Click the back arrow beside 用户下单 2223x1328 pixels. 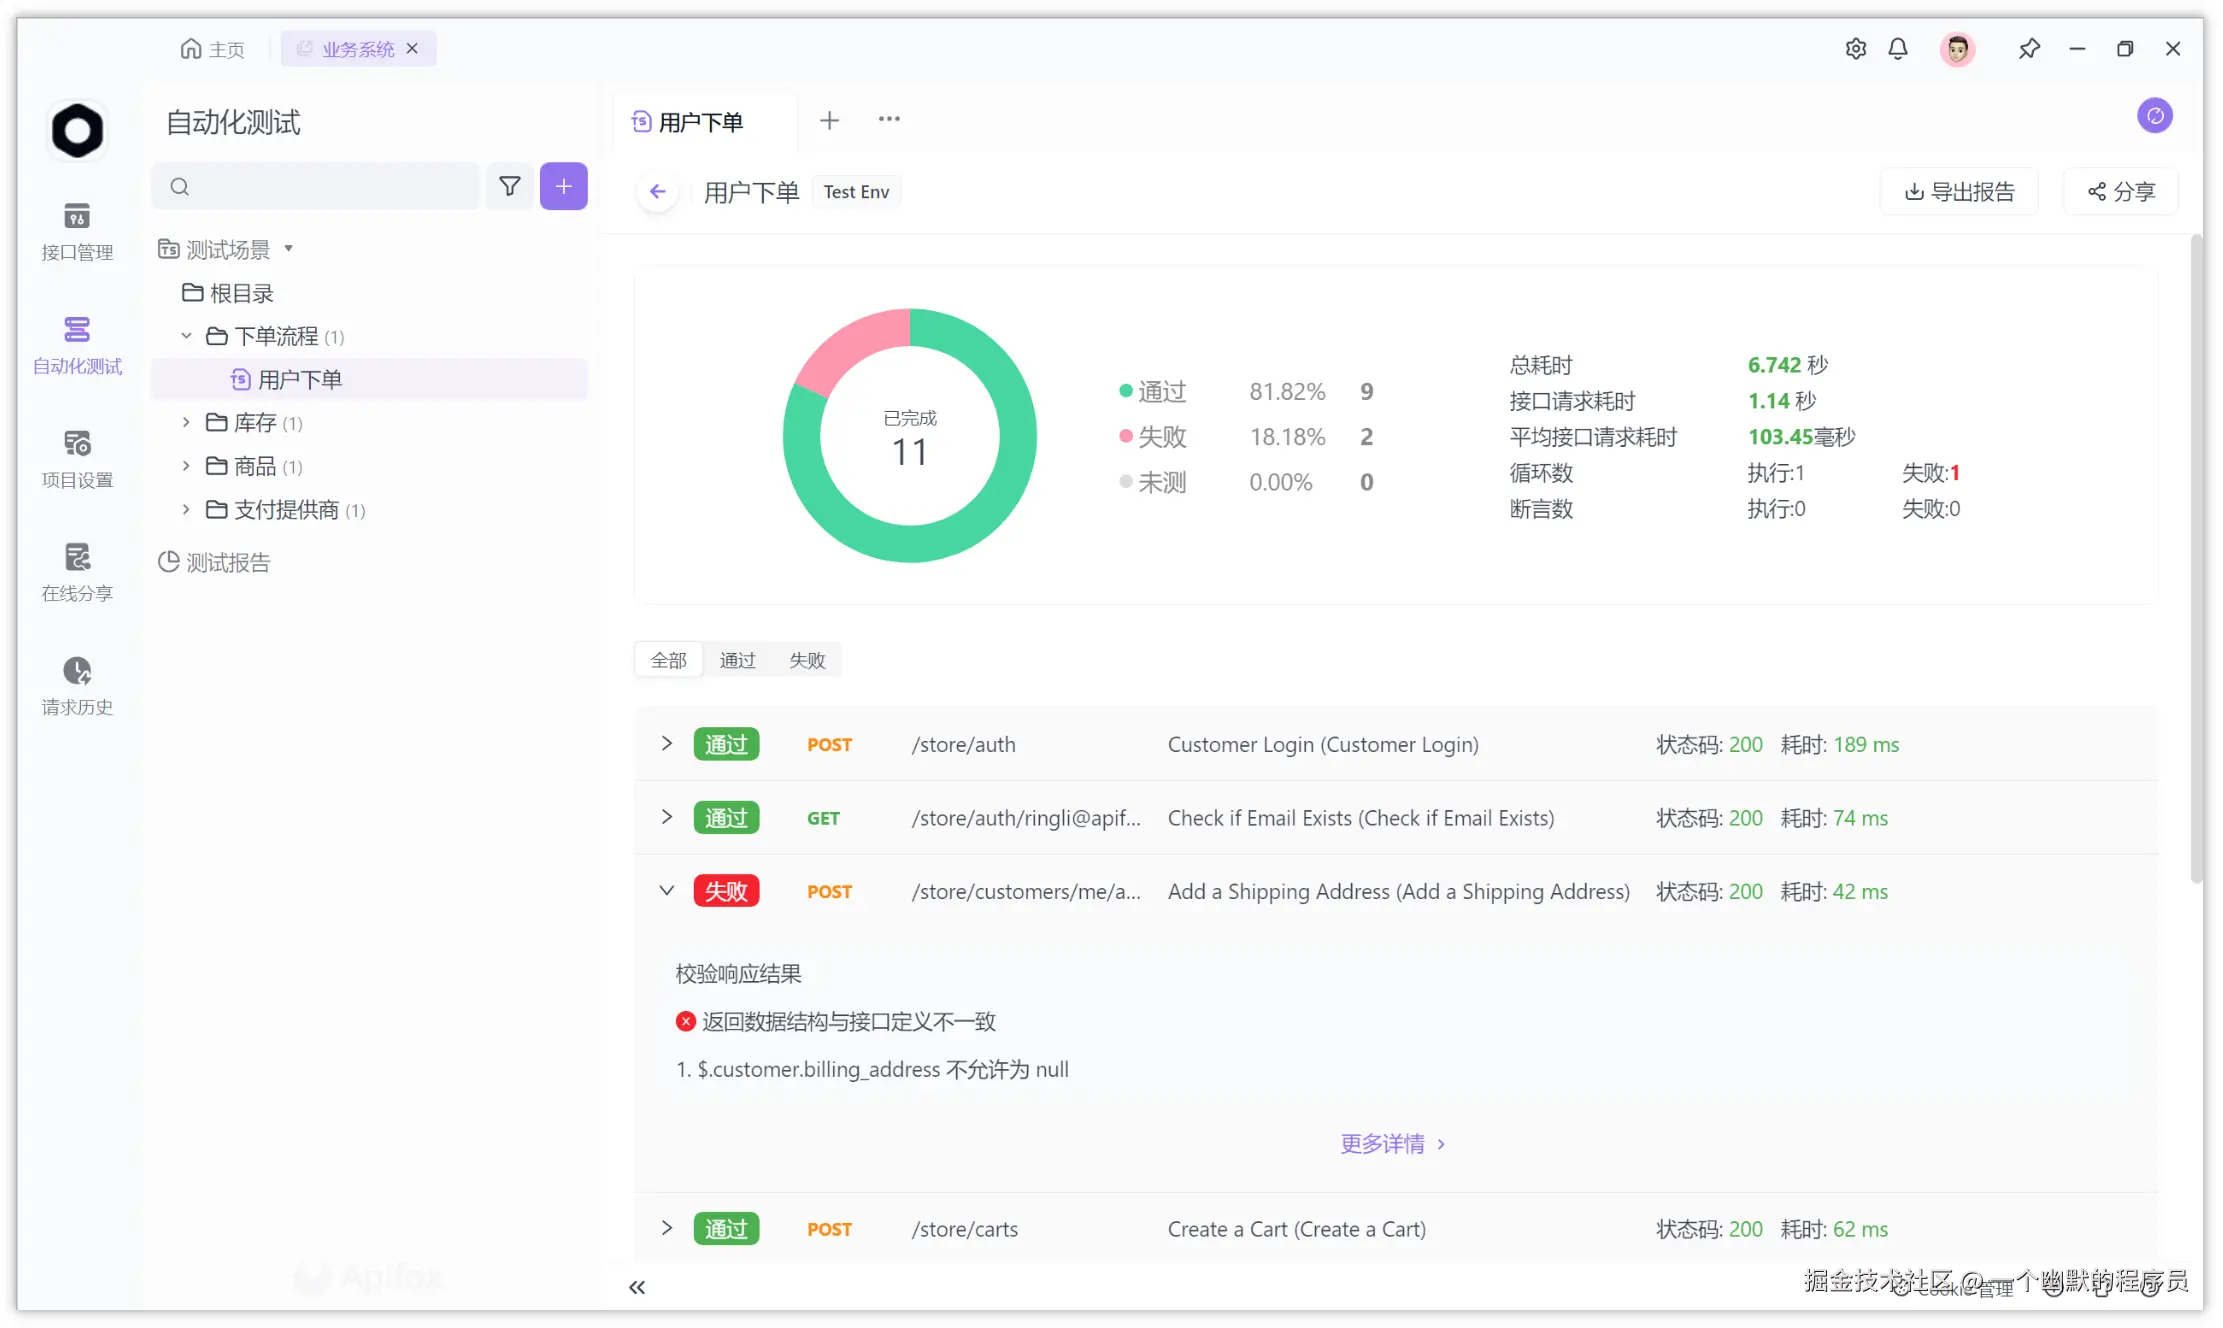point(657,192)
